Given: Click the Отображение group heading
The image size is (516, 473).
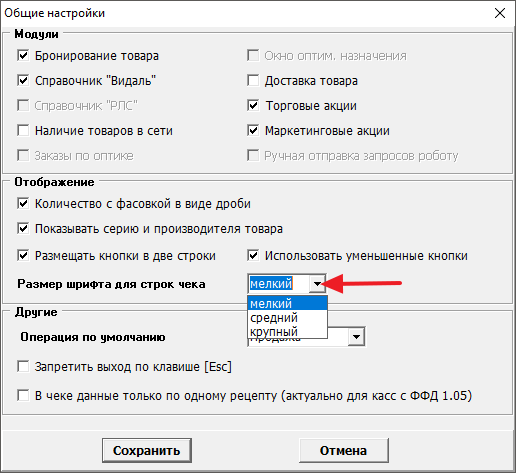Looking at the screenshot, I should [54, 182].
